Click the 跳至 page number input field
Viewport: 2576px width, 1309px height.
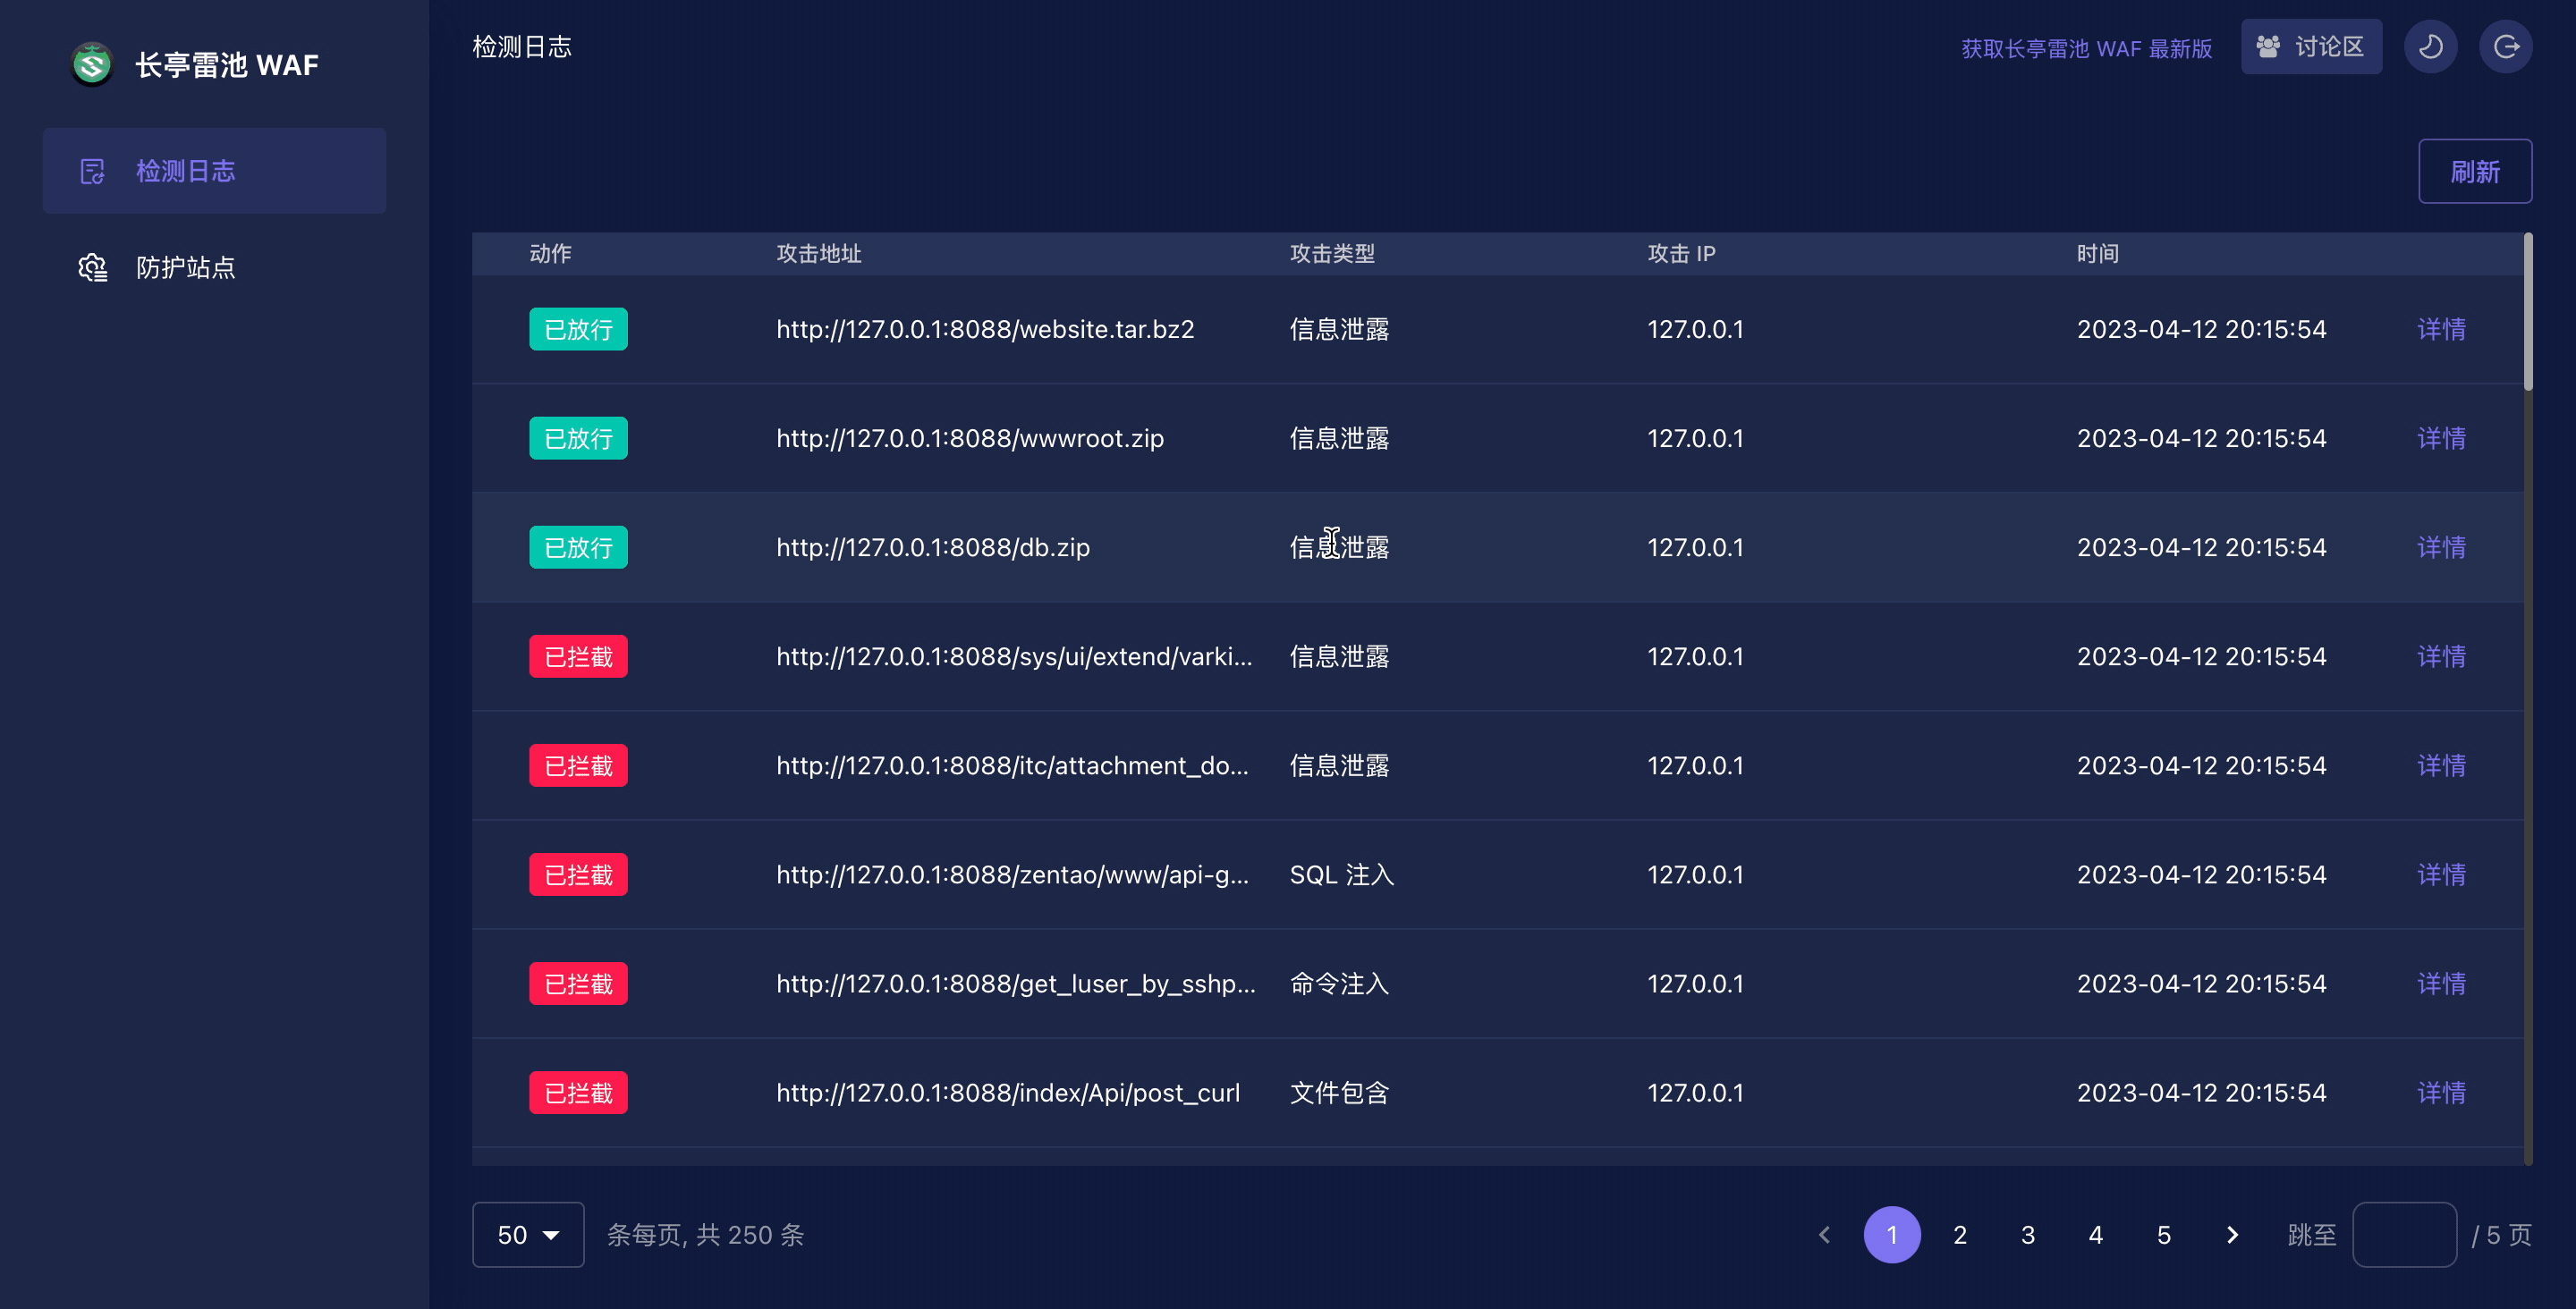point(2404,1235)
